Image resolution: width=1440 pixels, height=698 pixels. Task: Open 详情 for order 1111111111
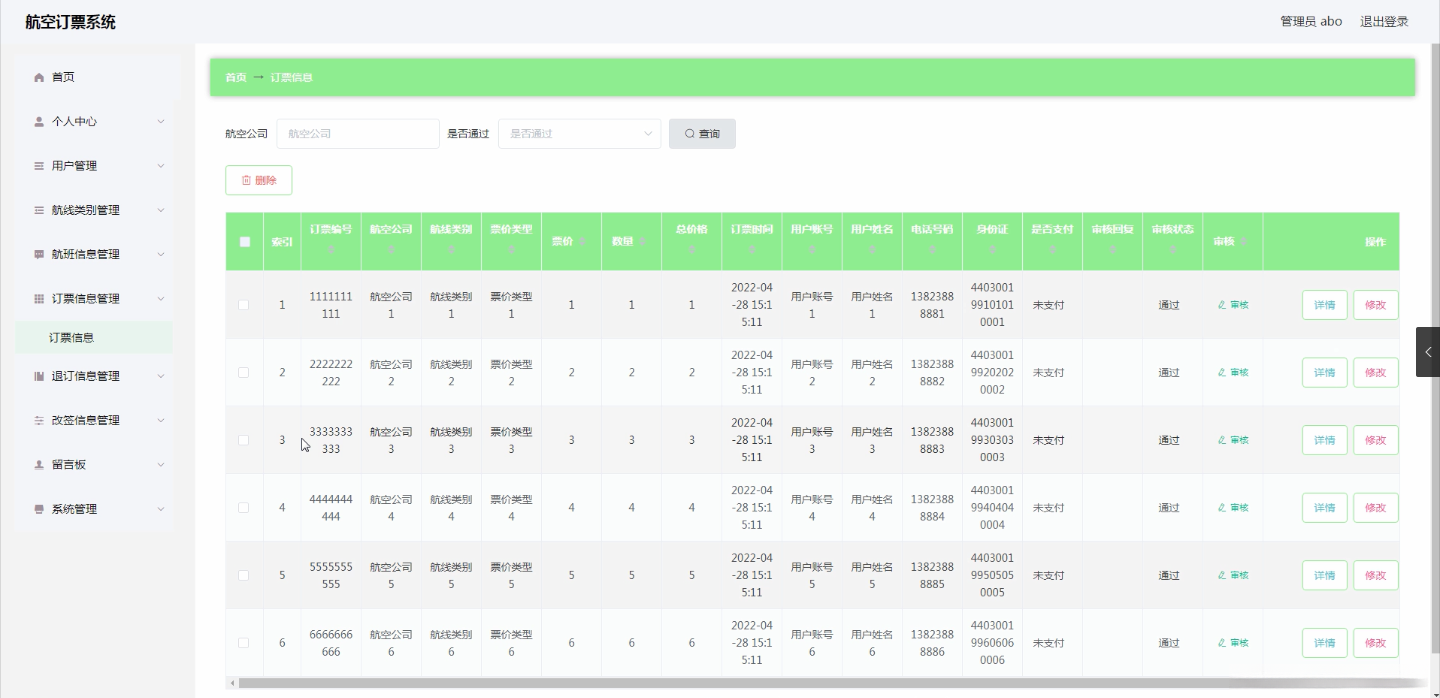coord(1325,305)
